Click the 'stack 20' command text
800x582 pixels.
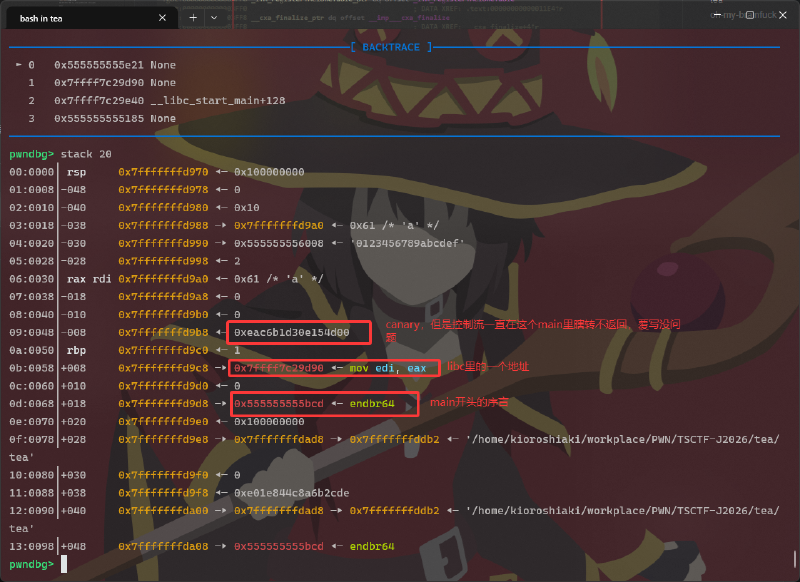[x=86, y=154]
